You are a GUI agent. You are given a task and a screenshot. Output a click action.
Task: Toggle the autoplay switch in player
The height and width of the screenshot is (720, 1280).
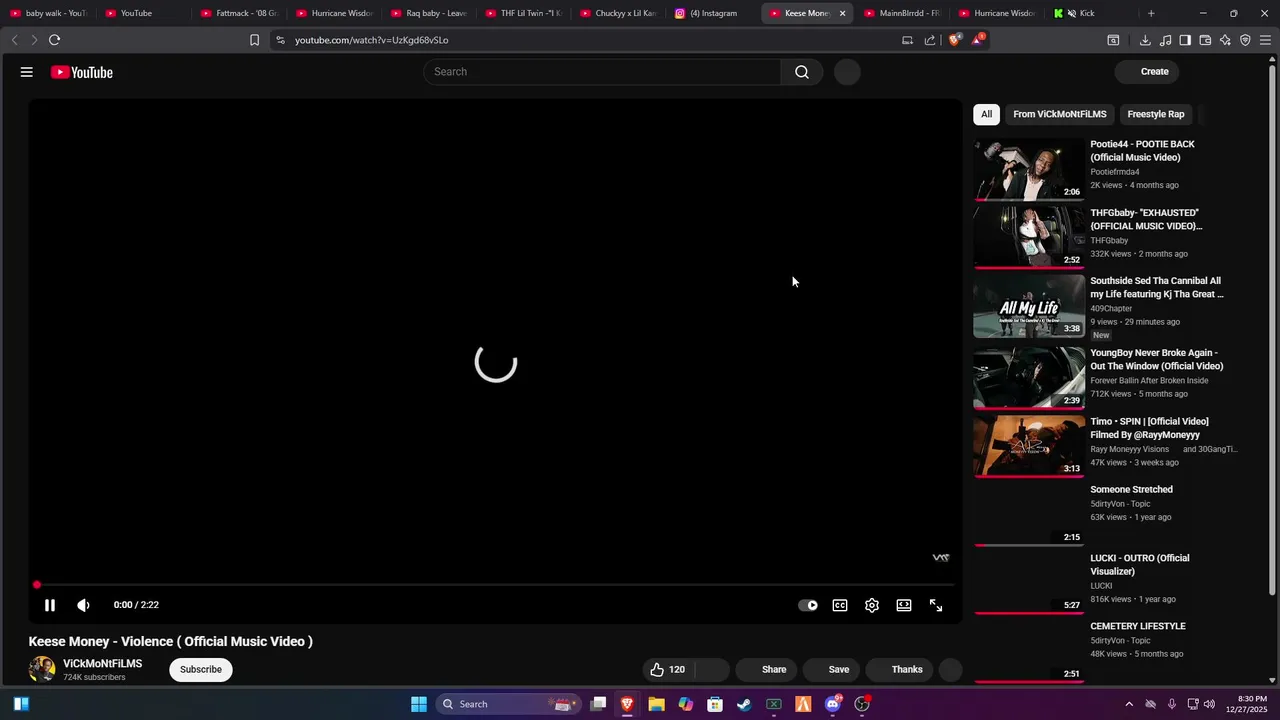(x=808, y=605)
